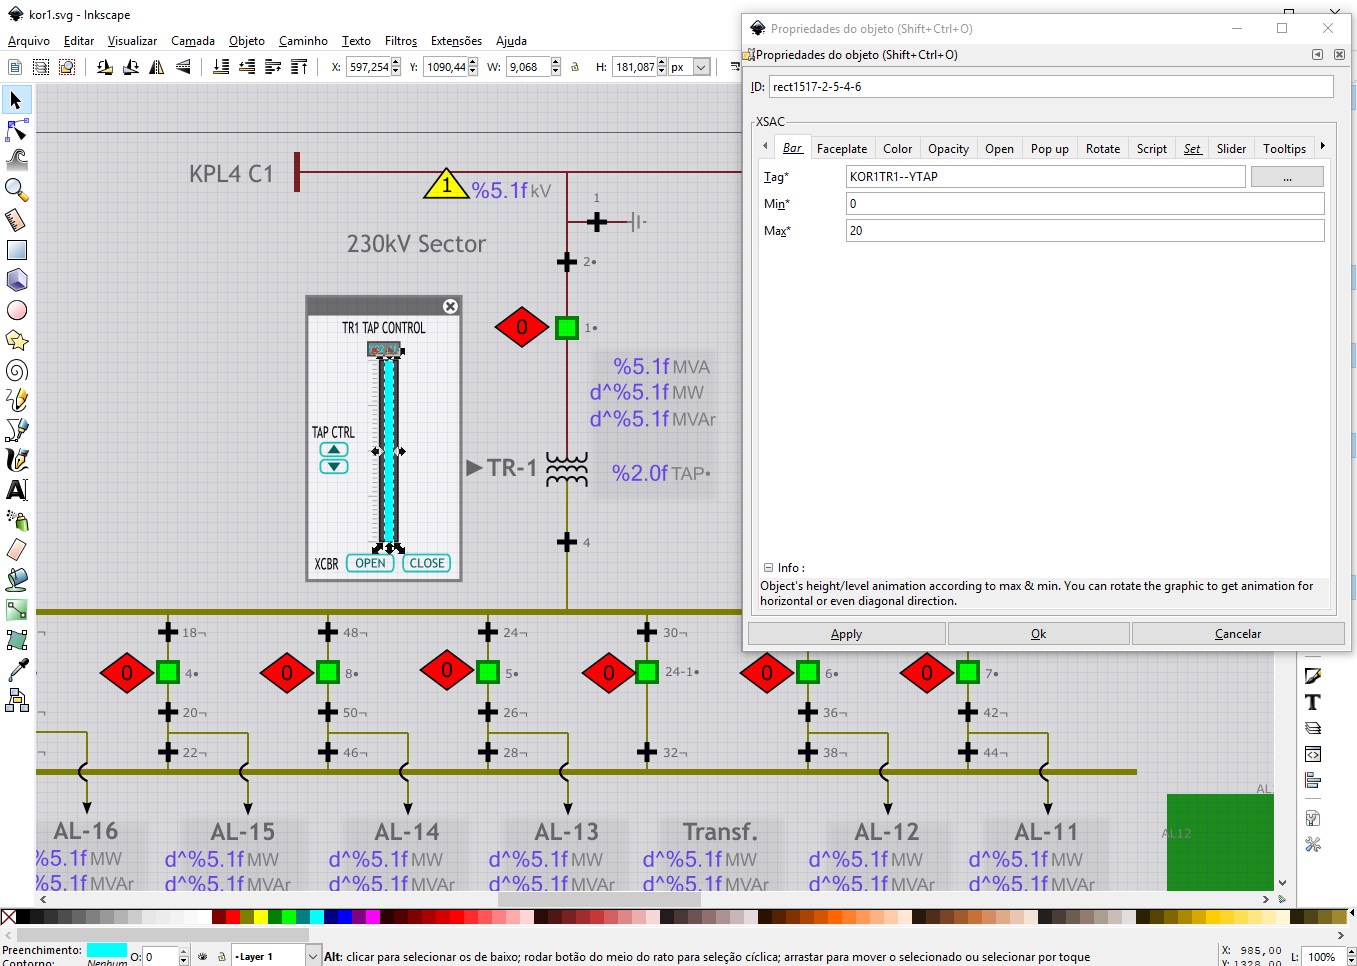Pick the Spiral drawing tool

tap(16, 370)
